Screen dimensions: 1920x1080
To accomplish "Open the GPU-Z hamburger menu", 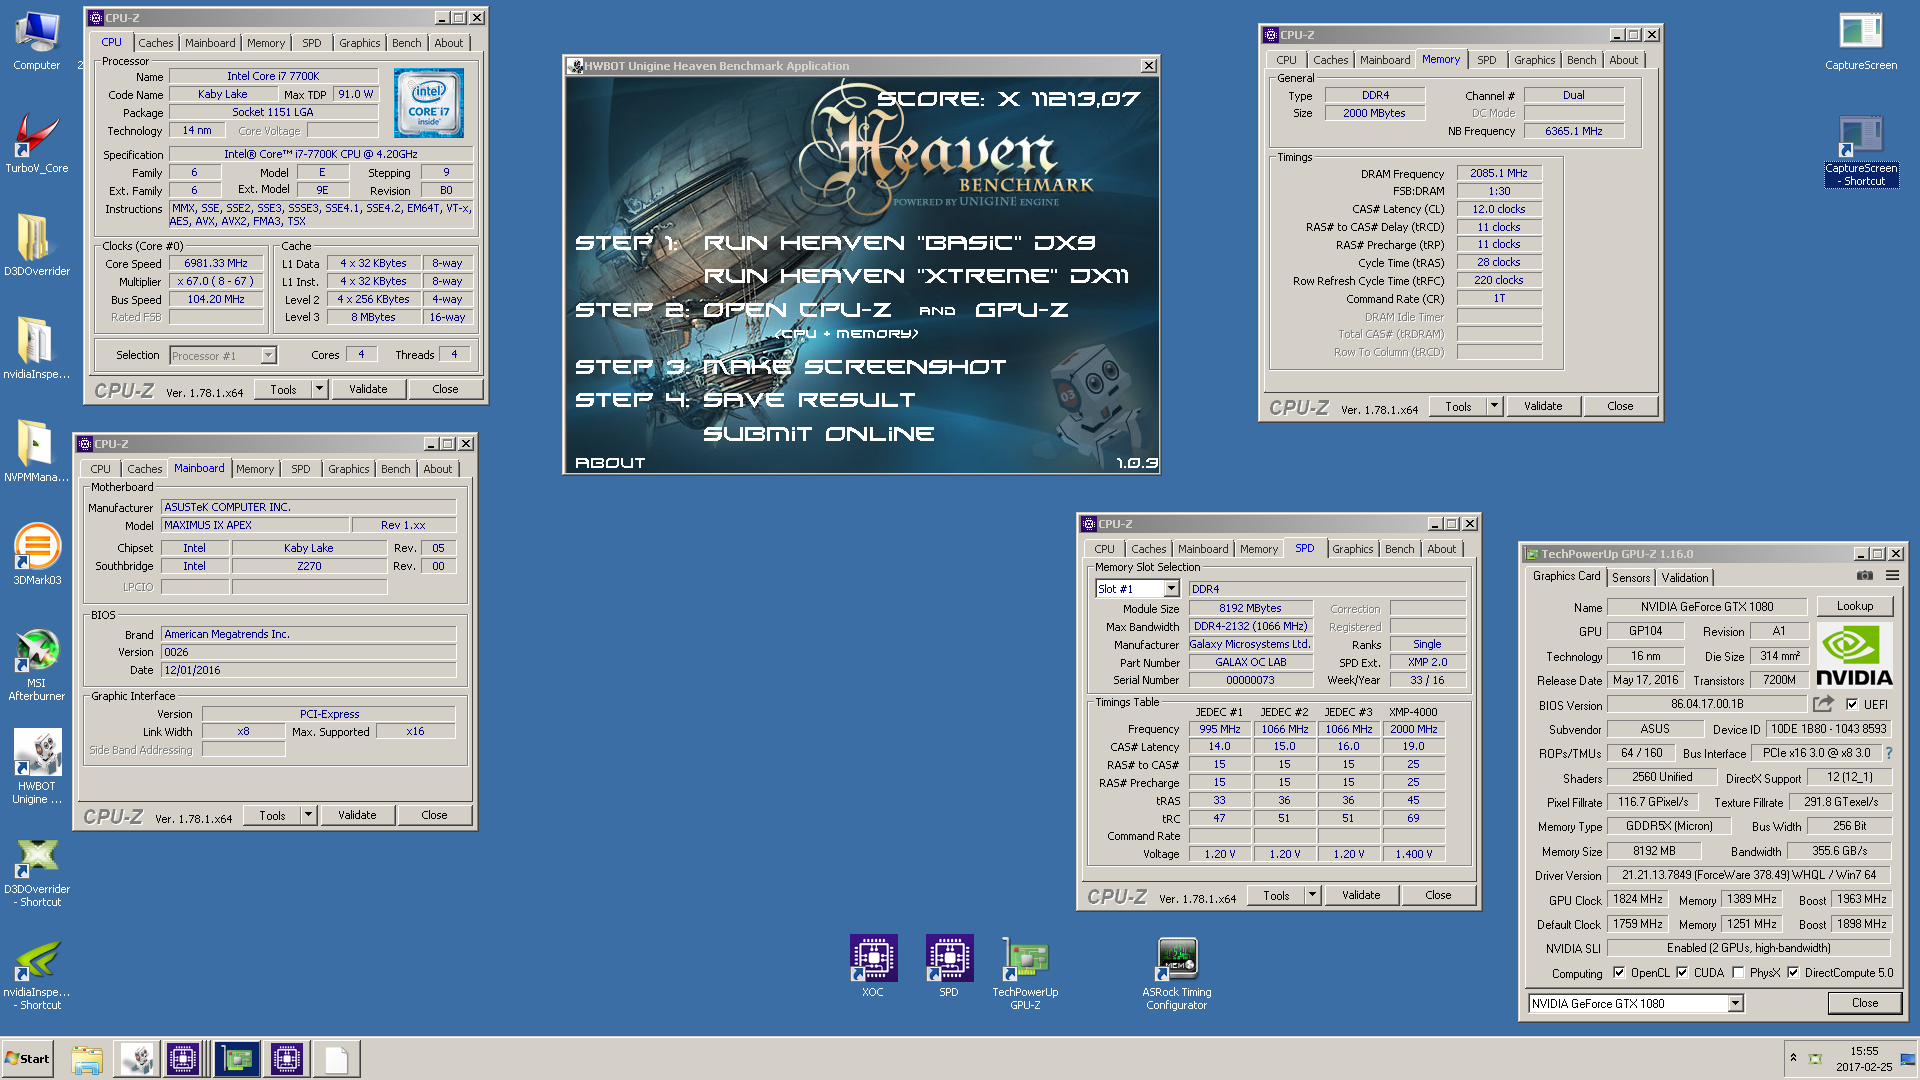I will pos(1892,576).
